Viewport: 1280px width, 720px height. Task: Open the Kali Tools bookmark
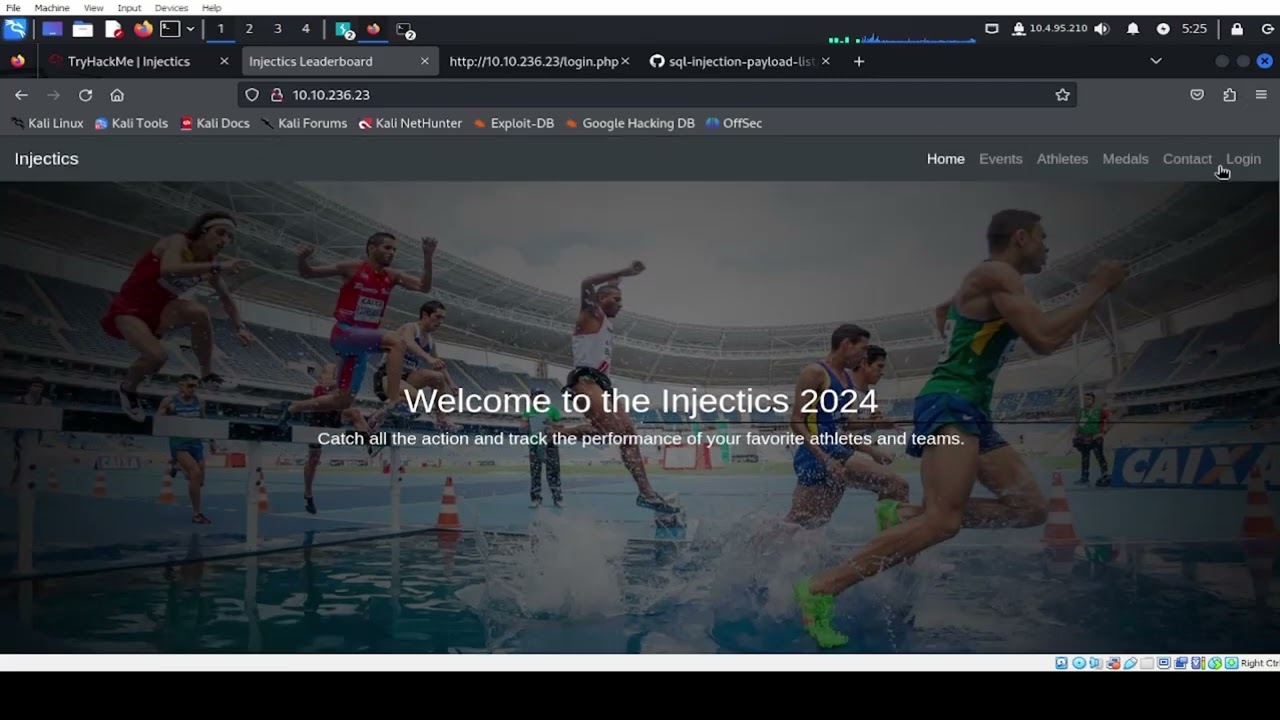point(131,123)
